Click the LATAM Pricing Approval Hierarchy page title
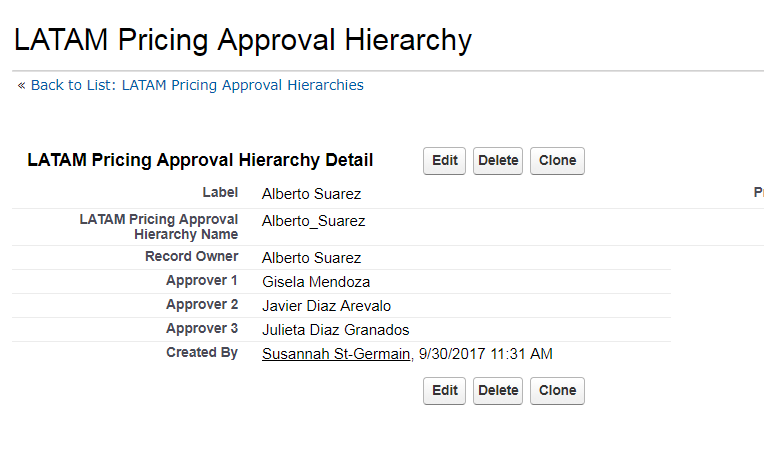 pyautogui.click(x=243, y=40)
